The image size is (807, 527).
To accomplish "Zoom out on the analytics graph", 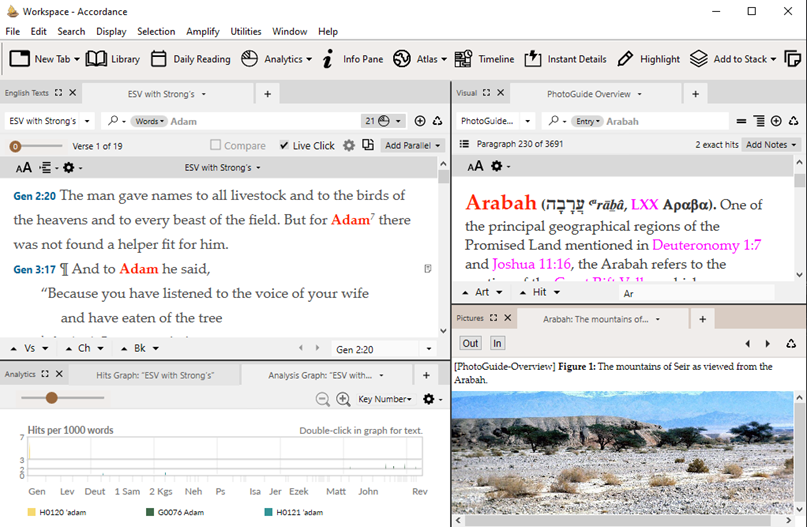I will click(x=323, y=399).
